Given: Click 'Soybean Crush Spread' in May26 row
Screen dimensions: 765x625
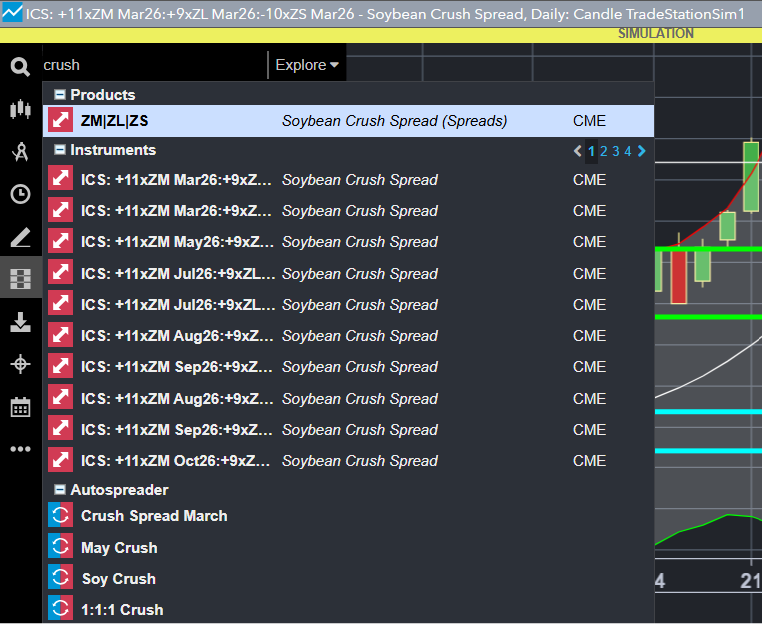Looking at the screenshot, I should coord(360,242).
